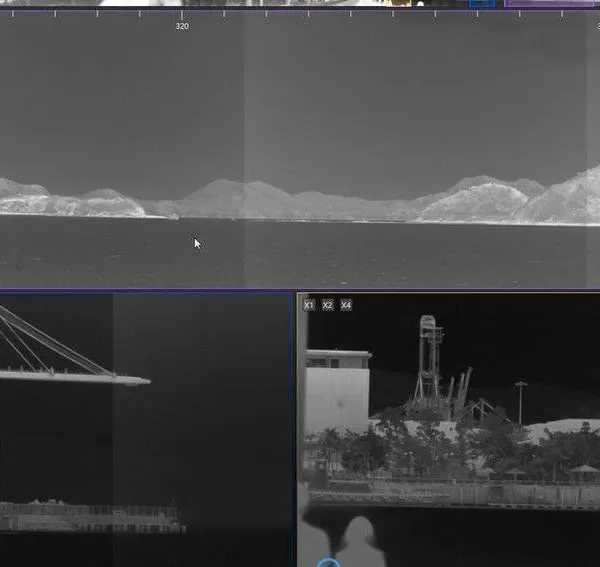
Task: Select the bridge thermal camera view
Action: coord(146,430)
